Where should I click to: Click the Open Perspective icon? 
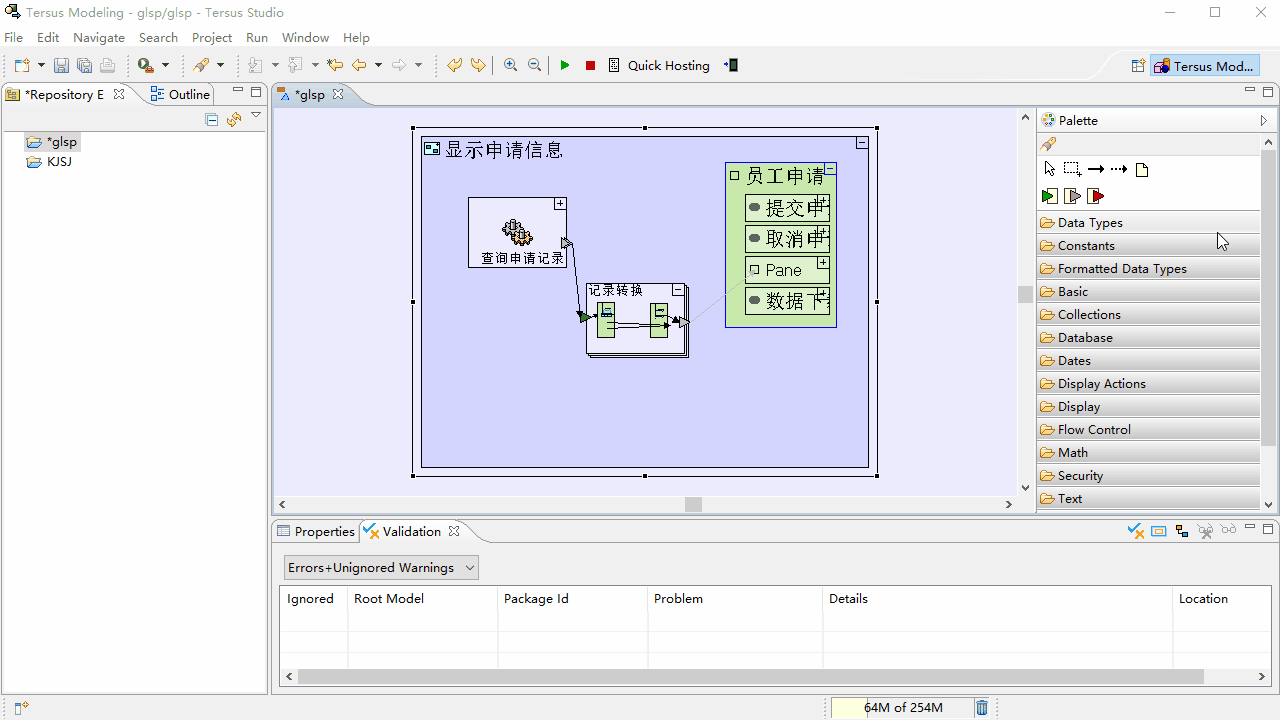click(x=1138, y=66)
